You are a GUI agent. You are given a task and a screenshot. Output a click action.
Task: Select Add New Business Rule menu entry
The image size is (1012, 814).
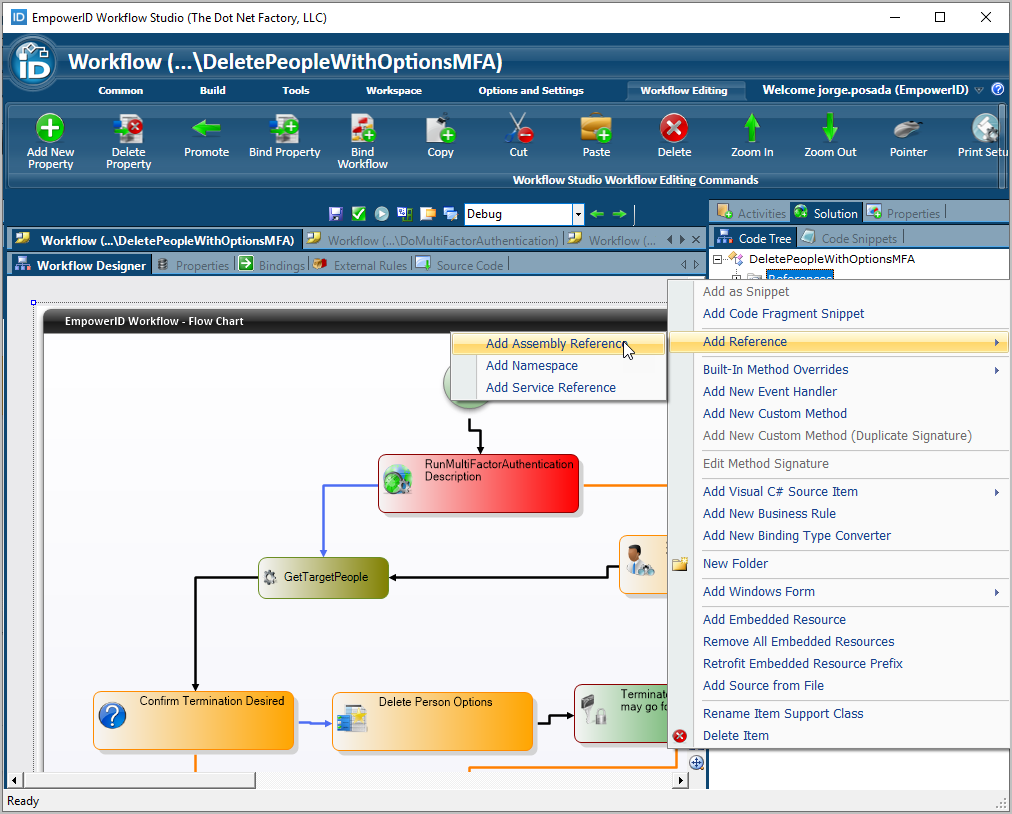(769, 514)
